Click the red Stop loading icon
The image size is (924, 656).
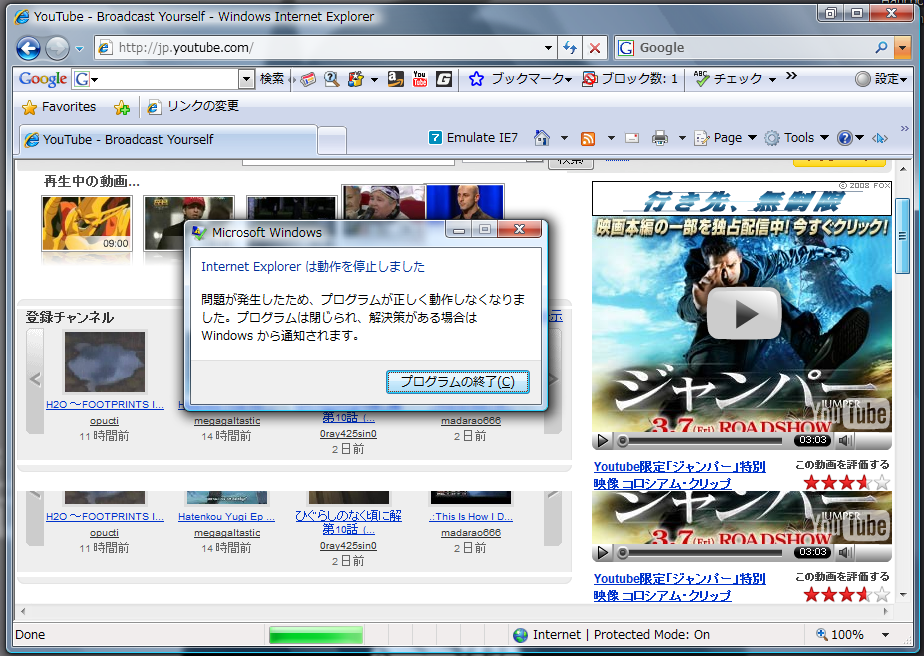click(595, 48)
